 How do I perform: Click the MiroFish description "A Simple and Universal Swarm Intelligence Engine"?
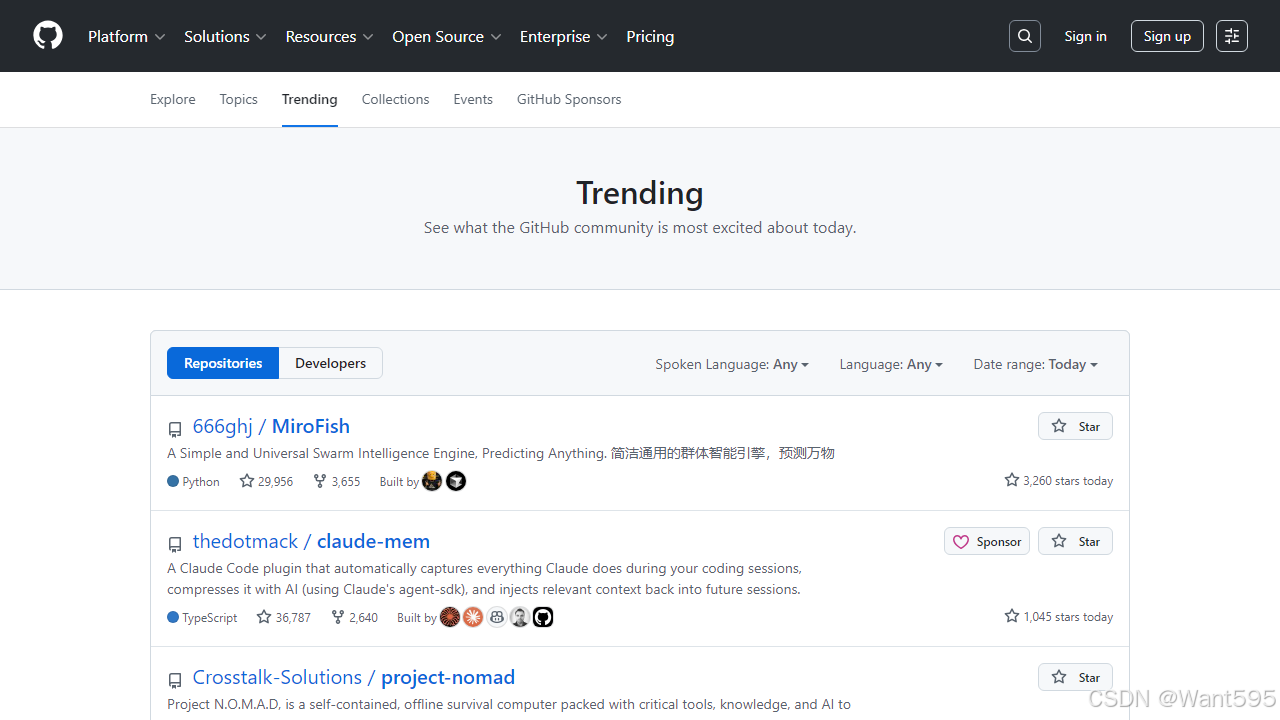coord(501,453)
